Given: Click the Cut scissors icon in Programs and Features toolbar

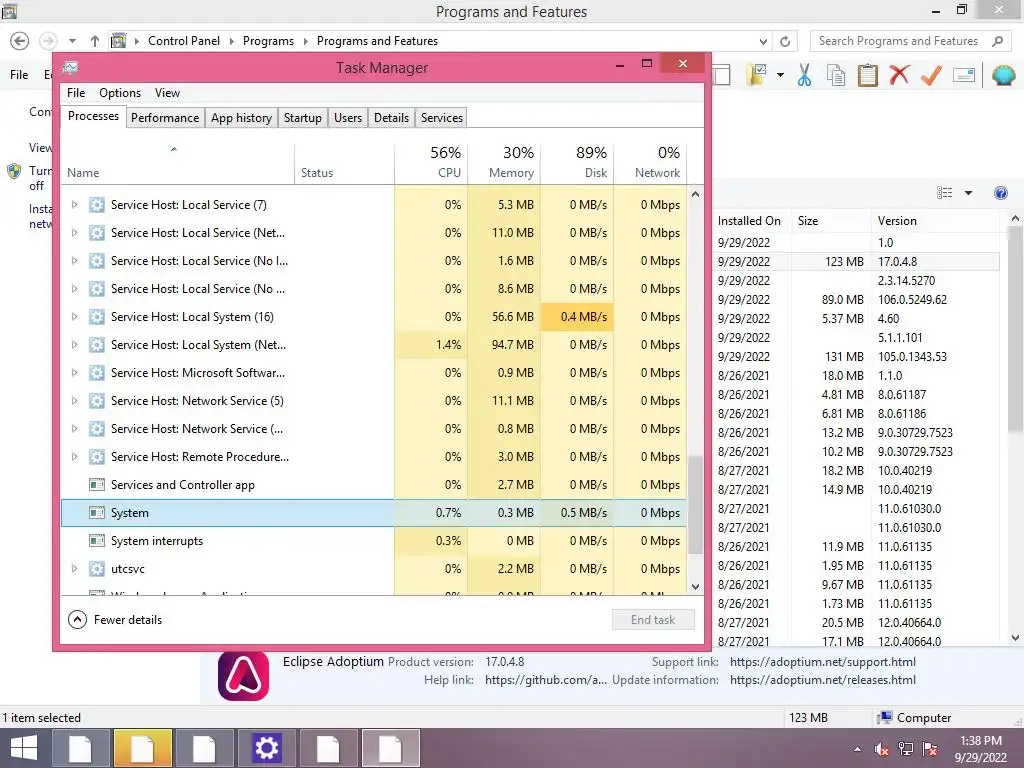Looking at the screenshot, I should coord(804,76).
